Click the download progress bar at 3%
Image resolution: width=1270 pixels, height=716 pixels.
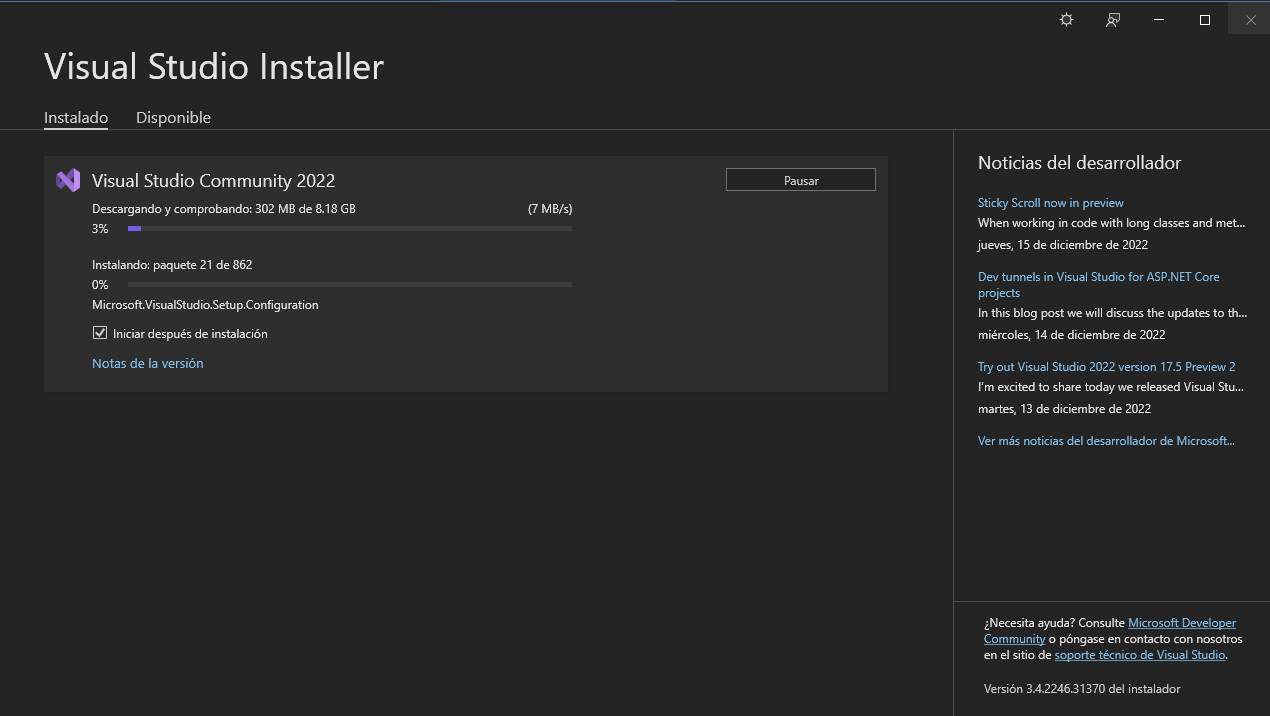click(349, 229)
